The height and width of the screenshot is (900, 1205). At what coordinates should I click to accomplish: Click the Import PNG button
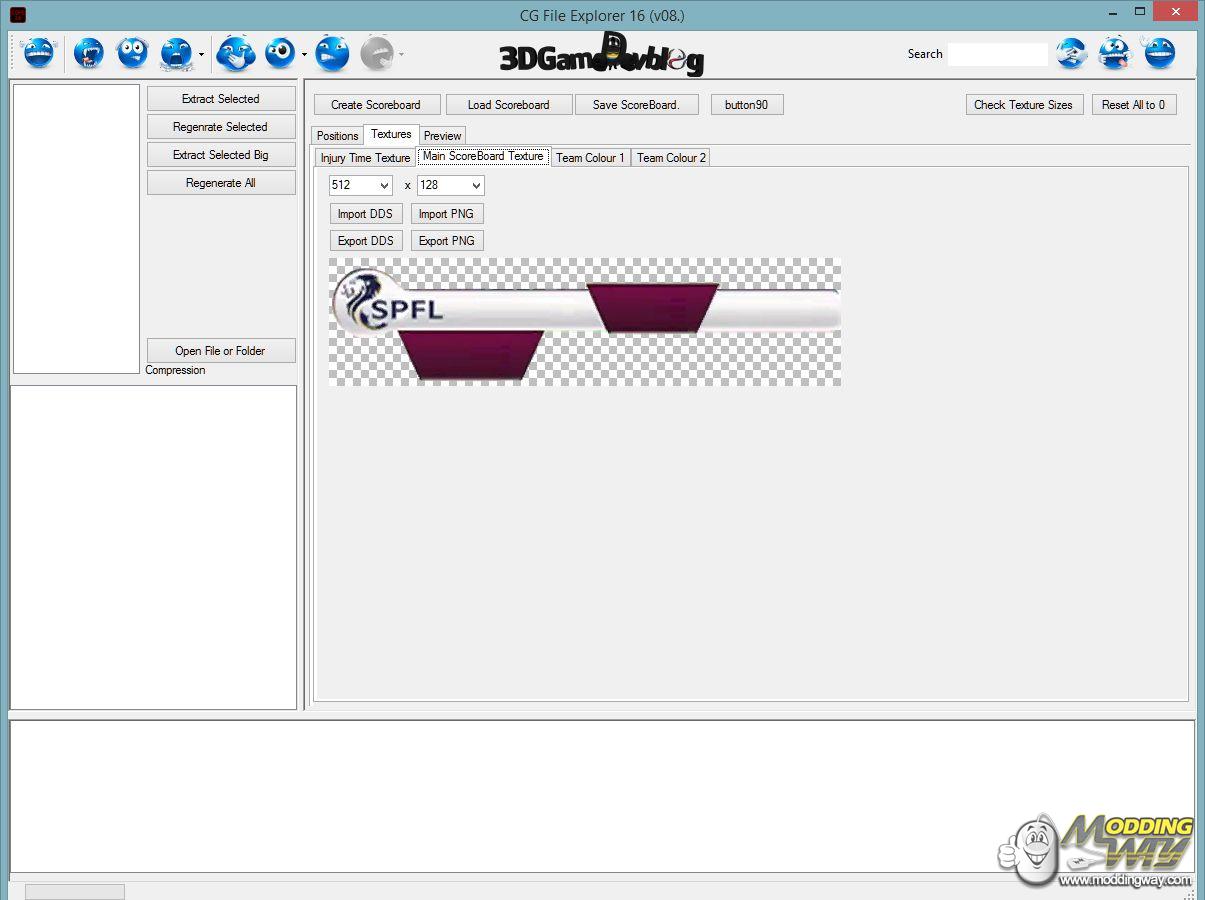pos(447,214)
